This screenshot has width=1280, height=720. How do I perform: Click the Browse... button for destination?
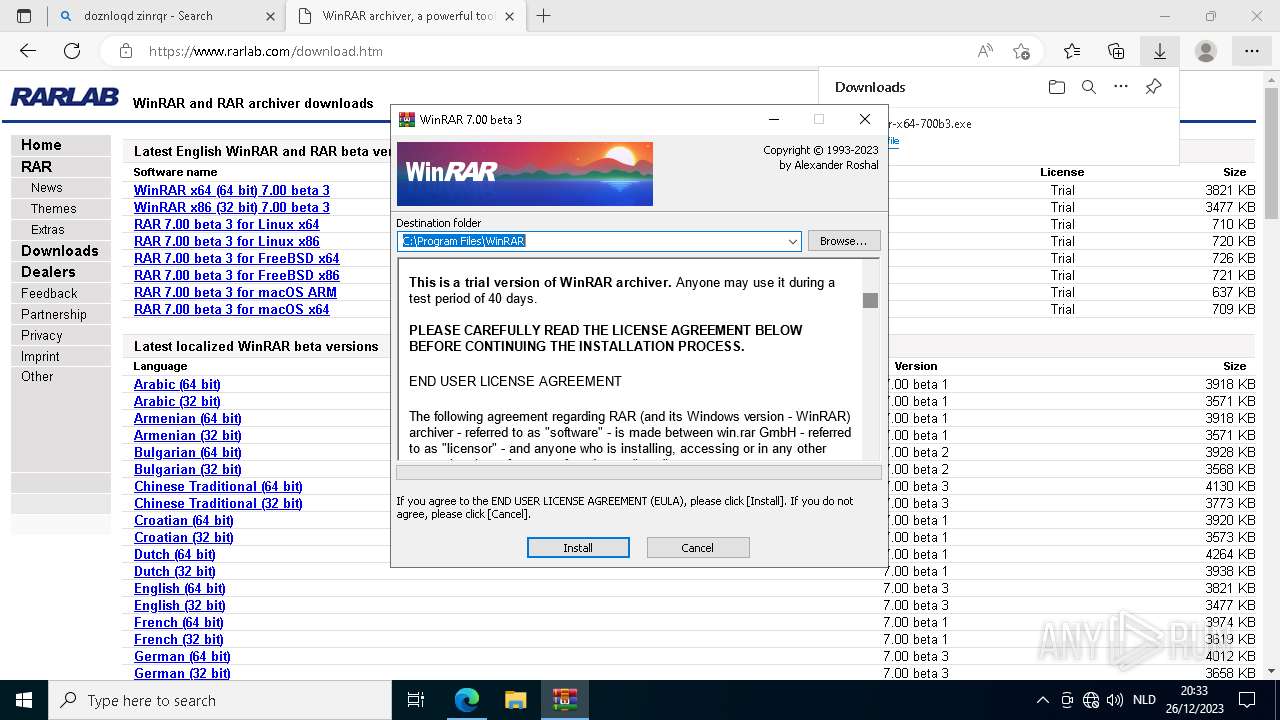pos(844,241)
